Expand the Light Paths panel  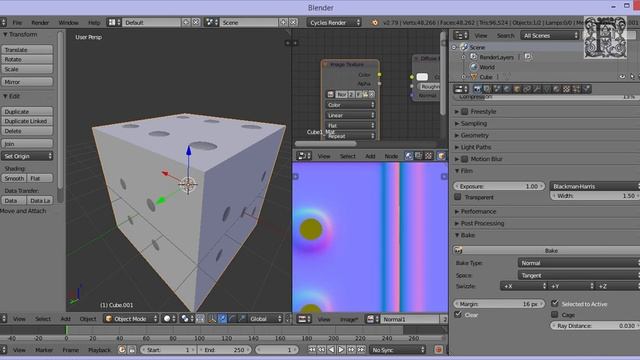(475, 147)
